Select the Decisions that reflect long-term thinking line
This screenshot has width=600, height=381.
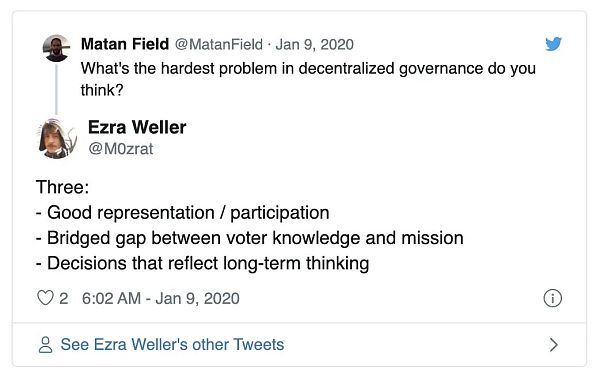coord(202,264)
